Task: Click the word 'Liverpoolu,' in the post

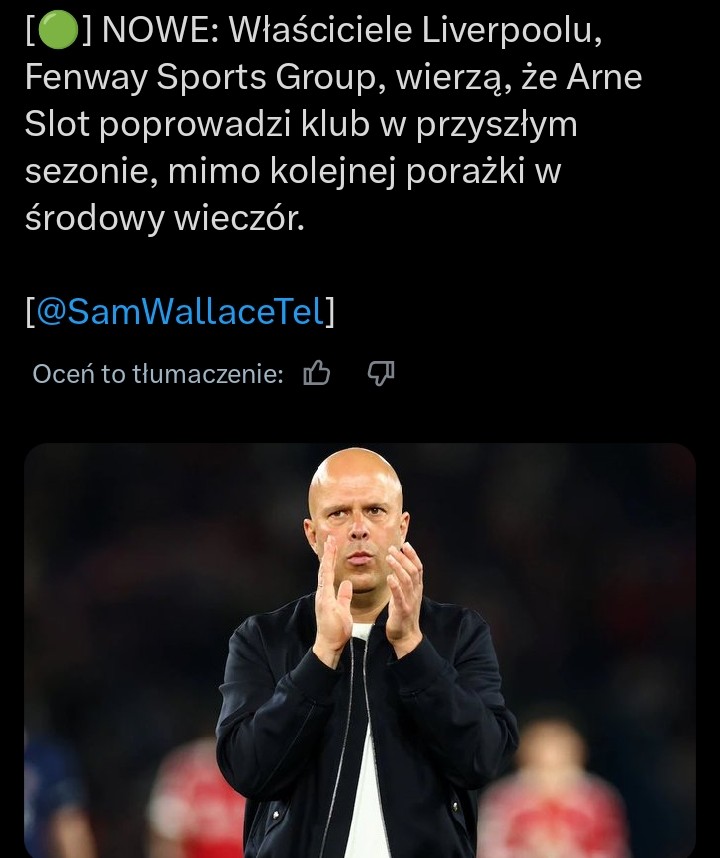Action: (x=512, y=31)
